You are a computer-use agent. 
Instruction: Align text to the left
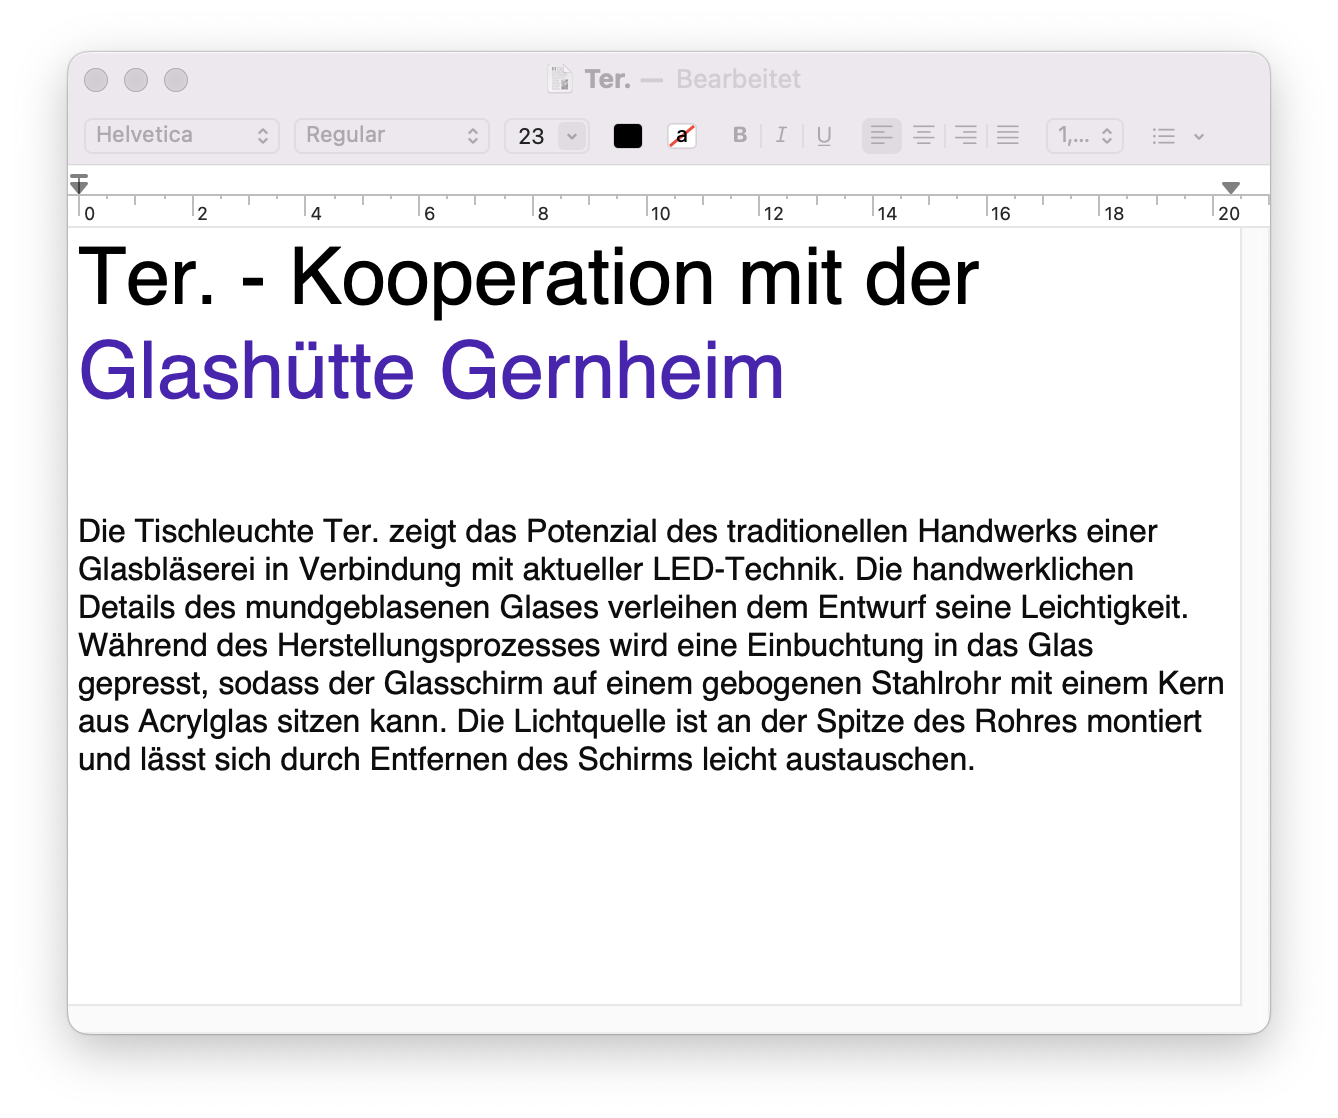881,135
